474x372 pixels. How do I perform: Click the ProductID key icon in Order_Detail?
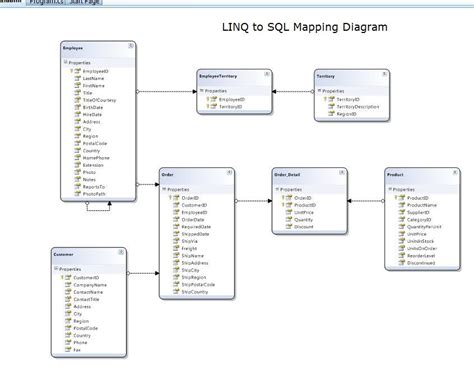coord(283,205)
